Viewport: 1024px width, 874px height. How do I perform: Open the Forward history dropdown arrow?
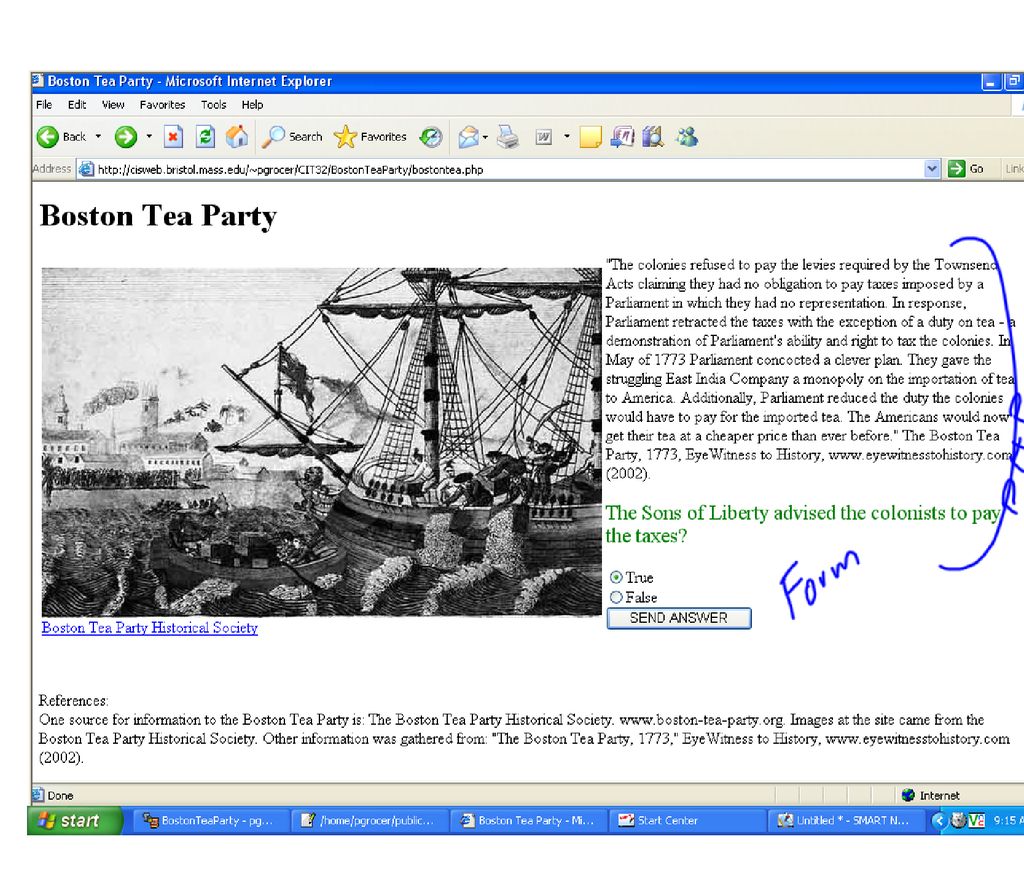149,137
